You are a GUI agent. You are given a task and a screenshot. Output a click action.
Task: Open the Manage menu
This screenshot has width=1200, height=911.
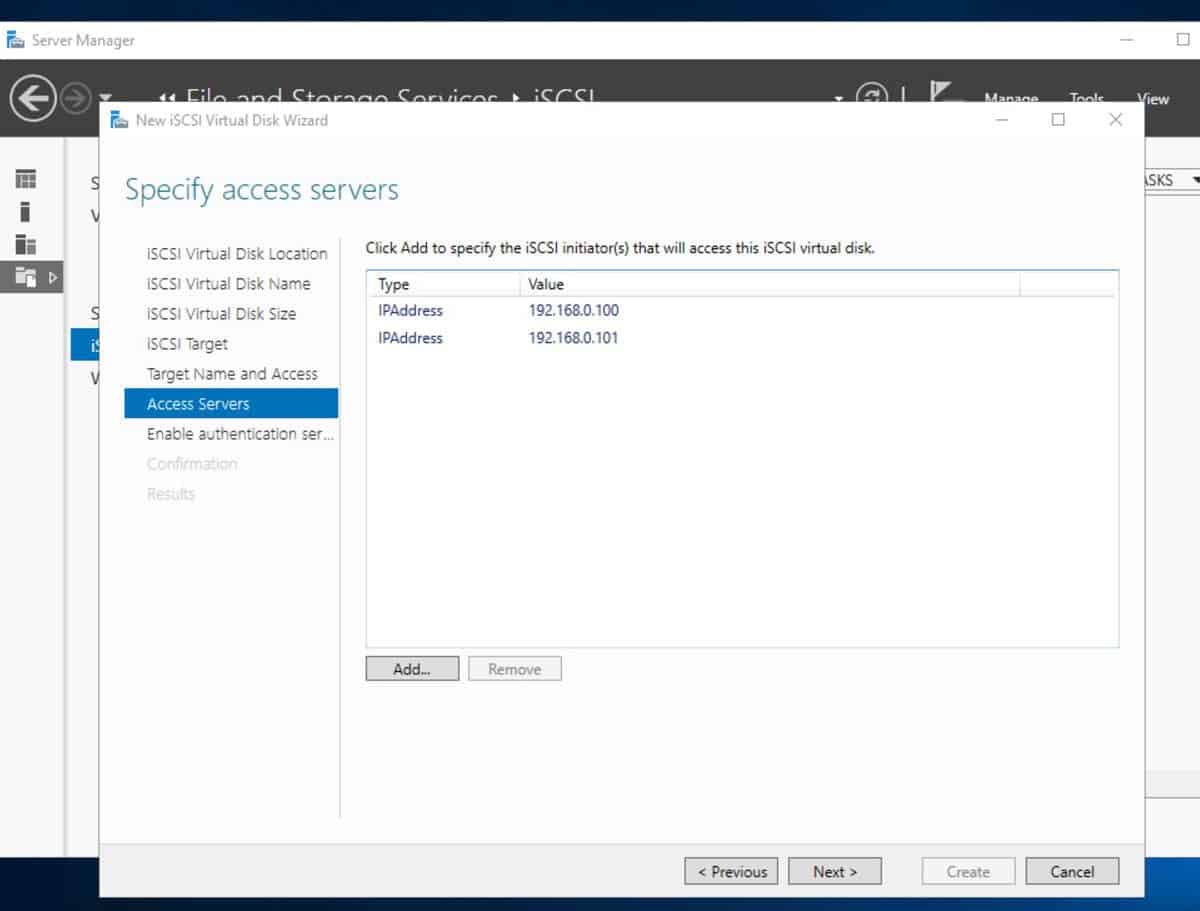coord(1010,98)
